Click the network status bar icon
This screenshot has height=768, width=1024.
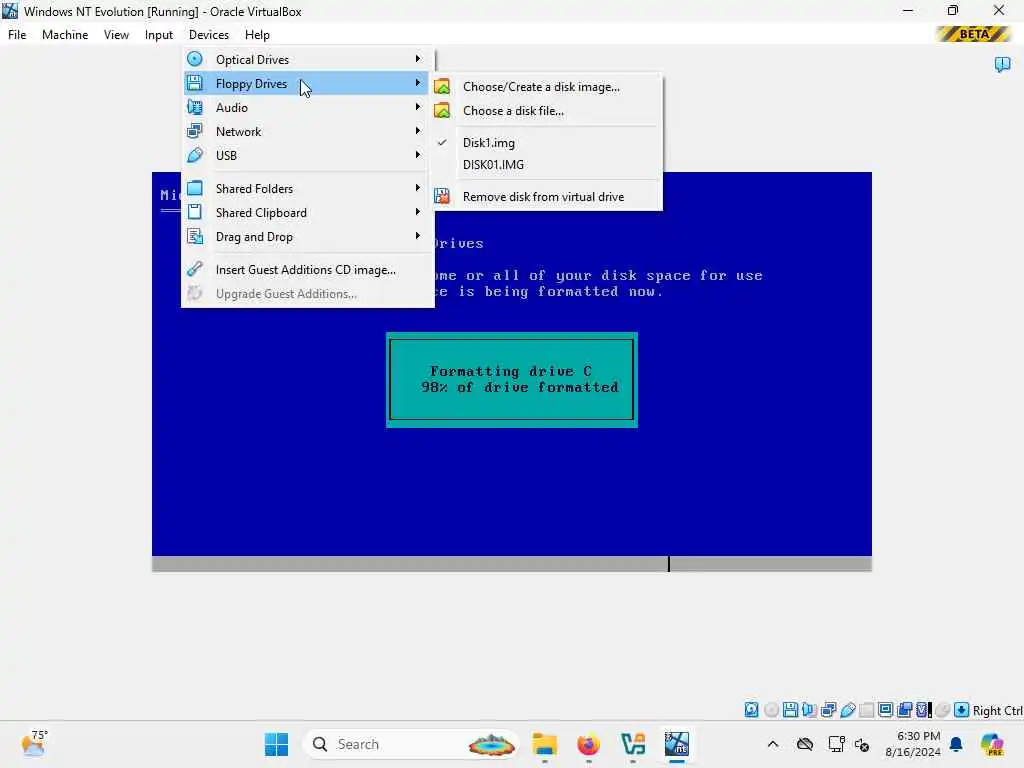(x=829, y=710)
